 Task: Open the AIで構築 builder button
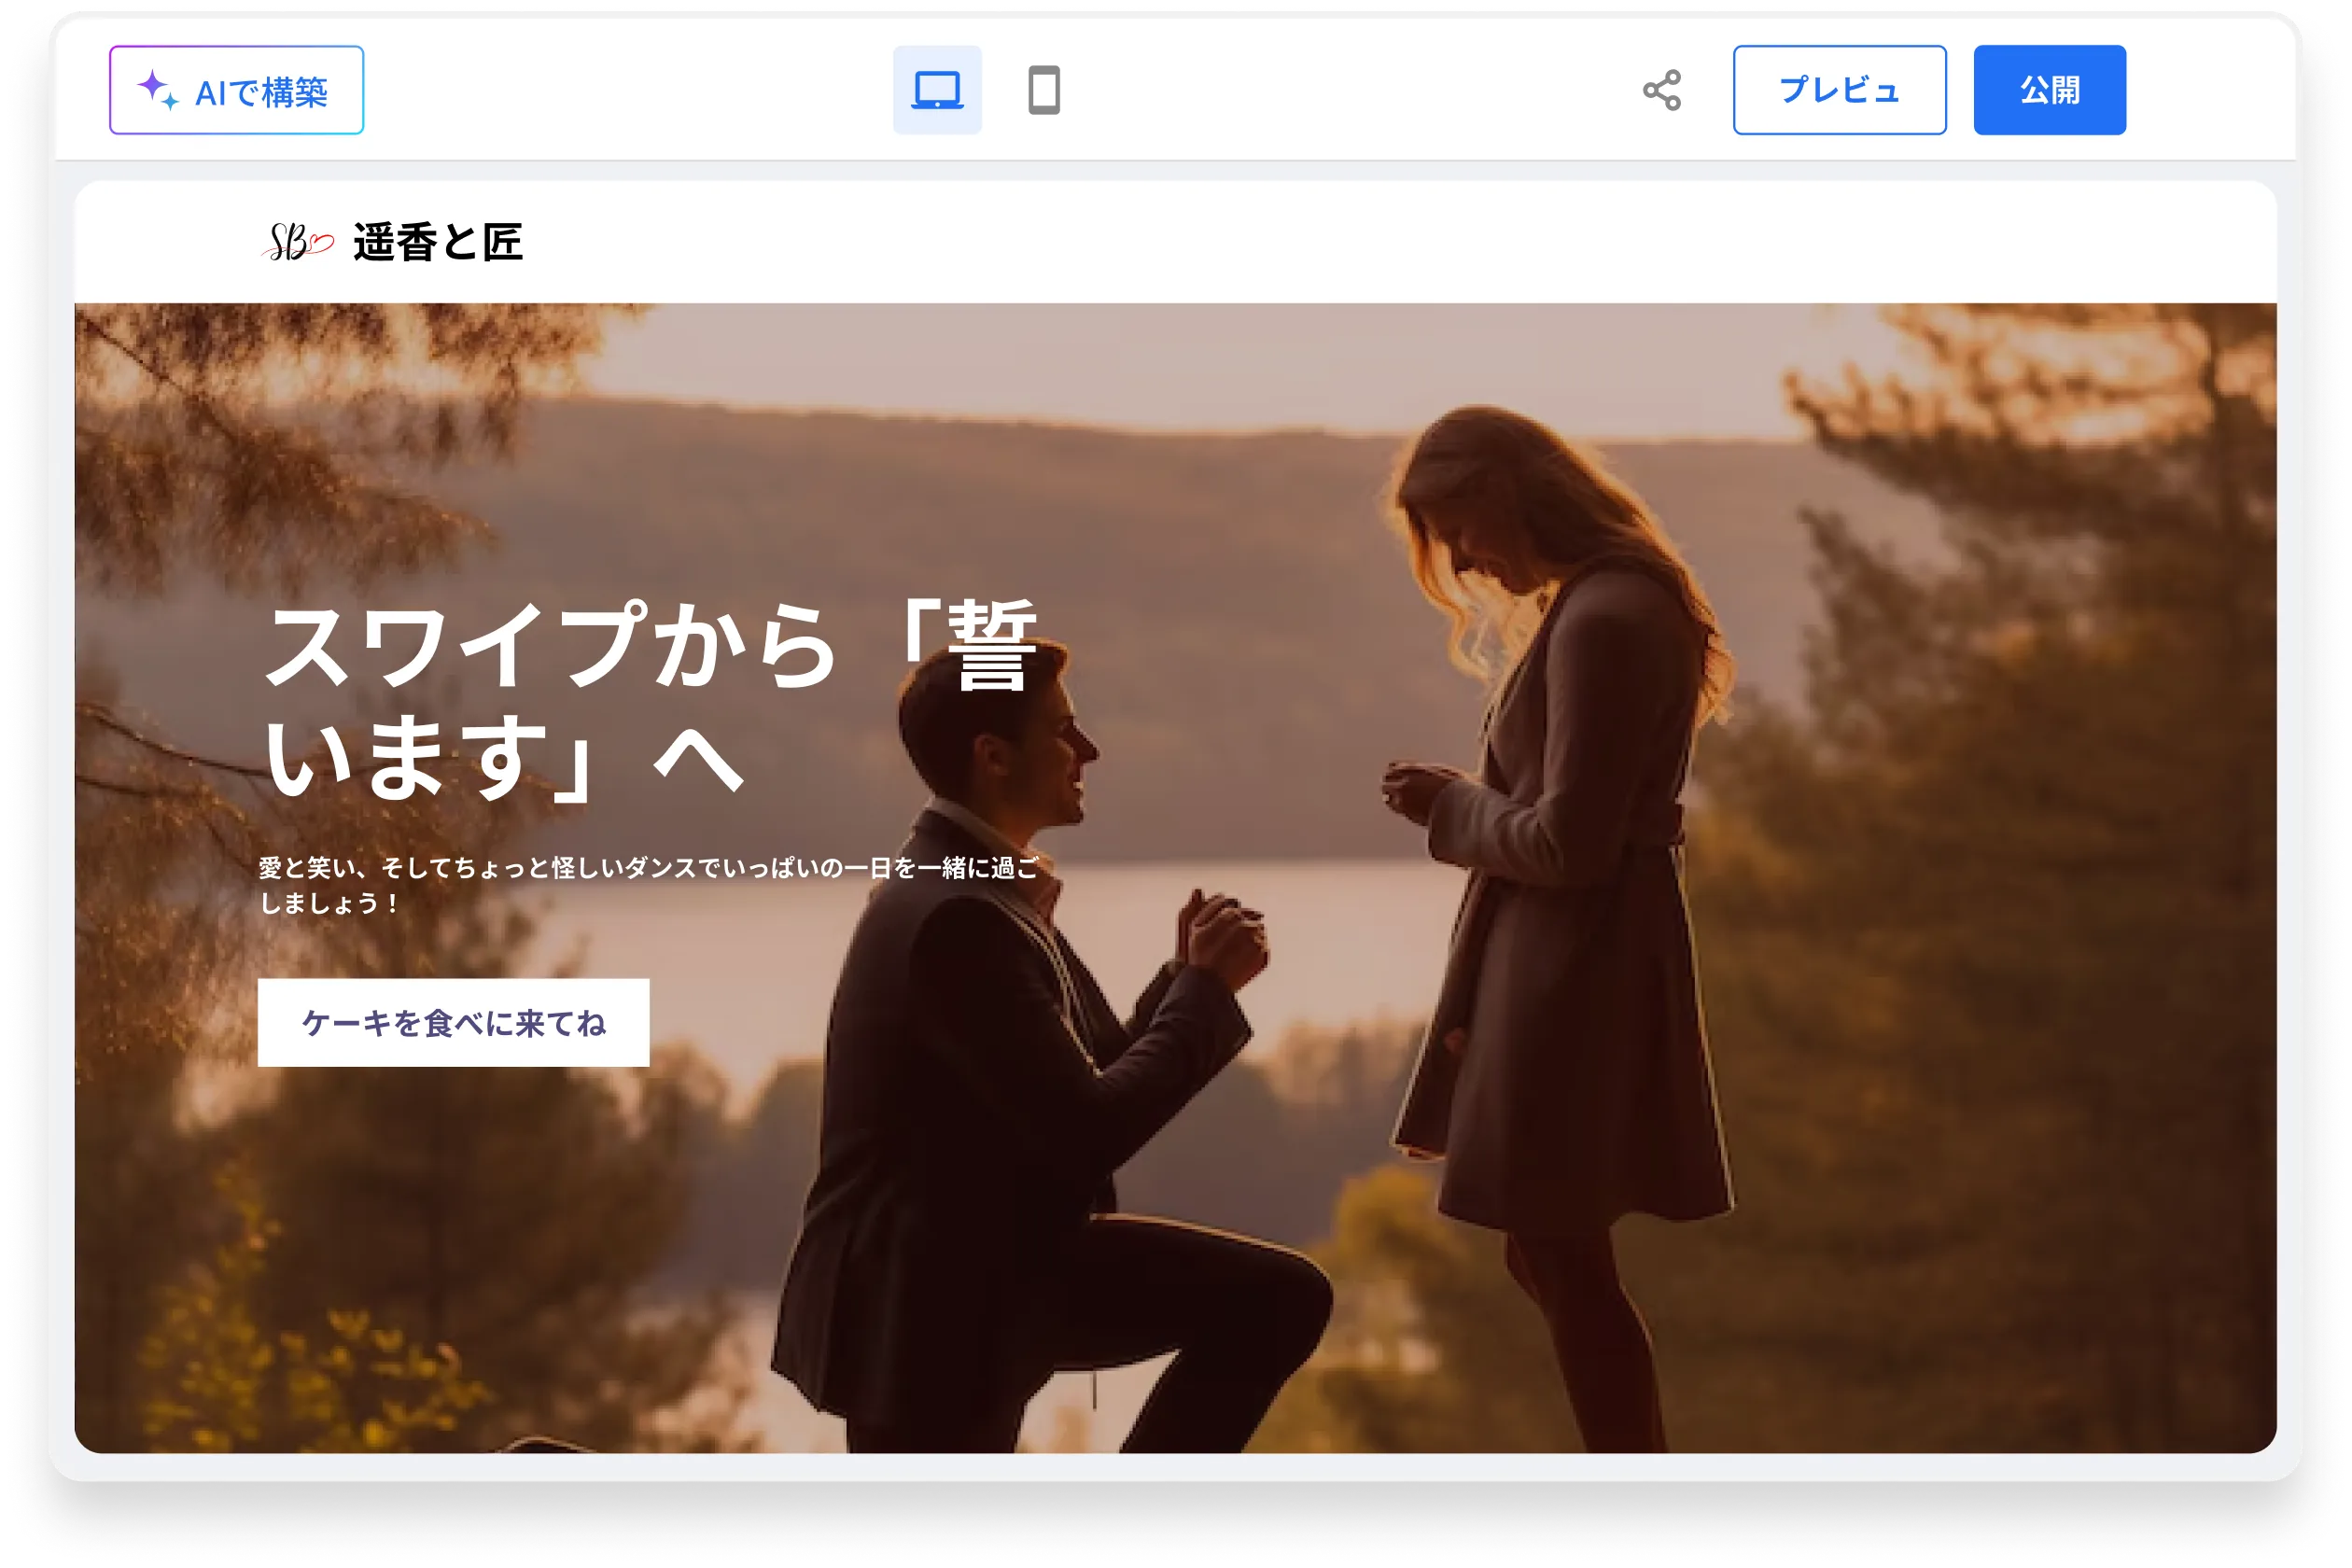[237, 90]
